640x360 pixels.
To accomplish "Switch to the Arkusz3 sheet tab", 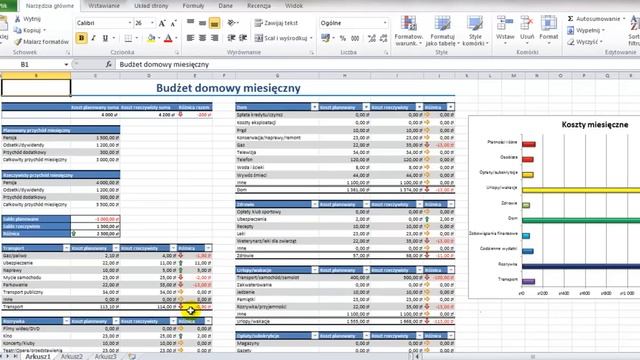I will click(x=105, y=356).
